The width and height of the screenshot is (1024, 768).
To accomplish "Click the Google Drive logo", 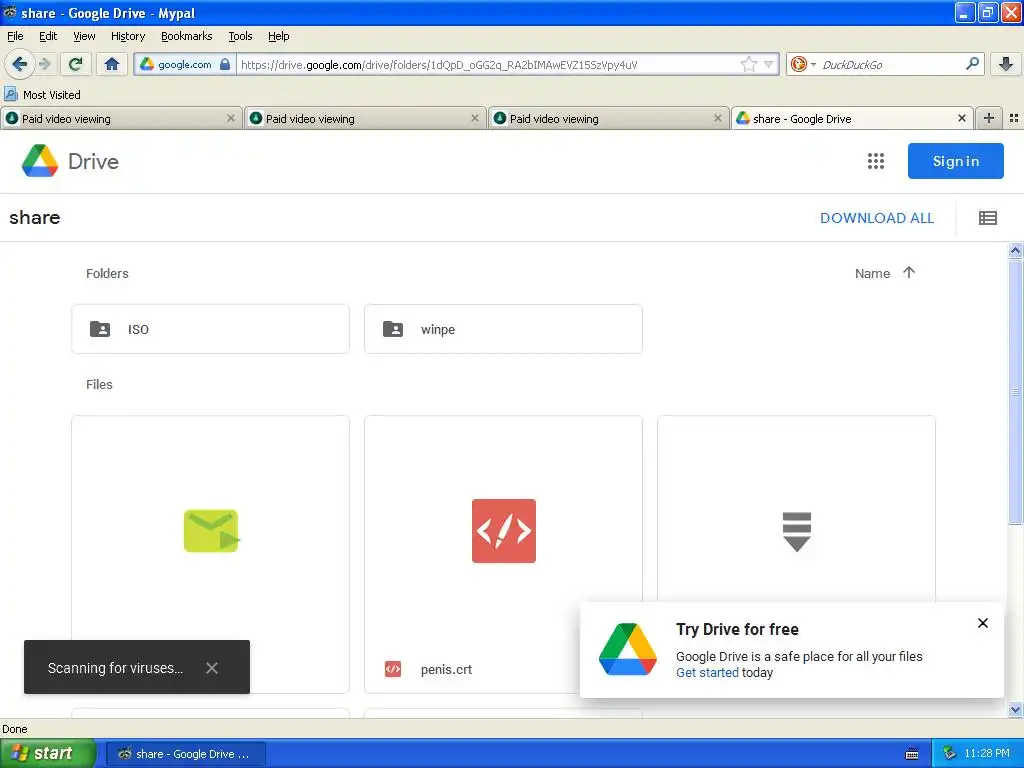I will click(71, 161).
